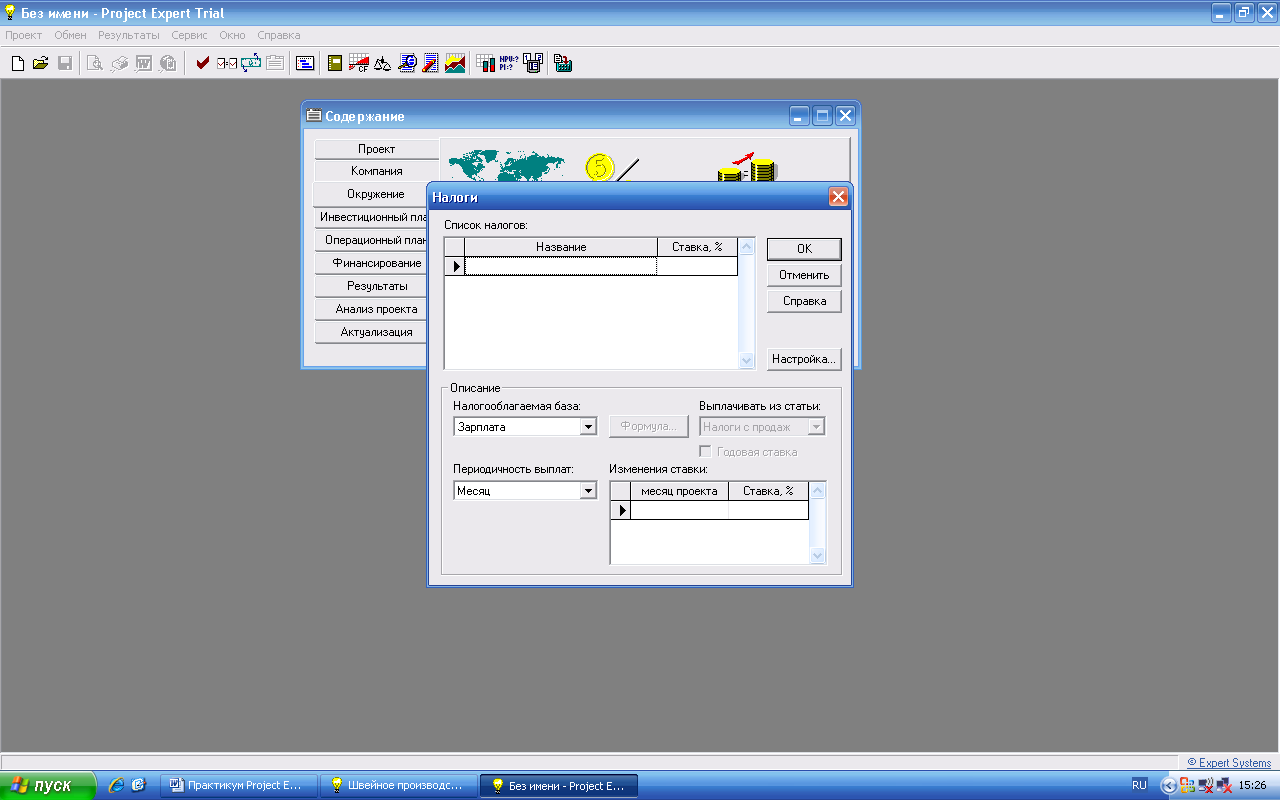Click the double-checkbox toolbar icon
This screenshot has height=800, width=1280.
[x=227, y=63]
